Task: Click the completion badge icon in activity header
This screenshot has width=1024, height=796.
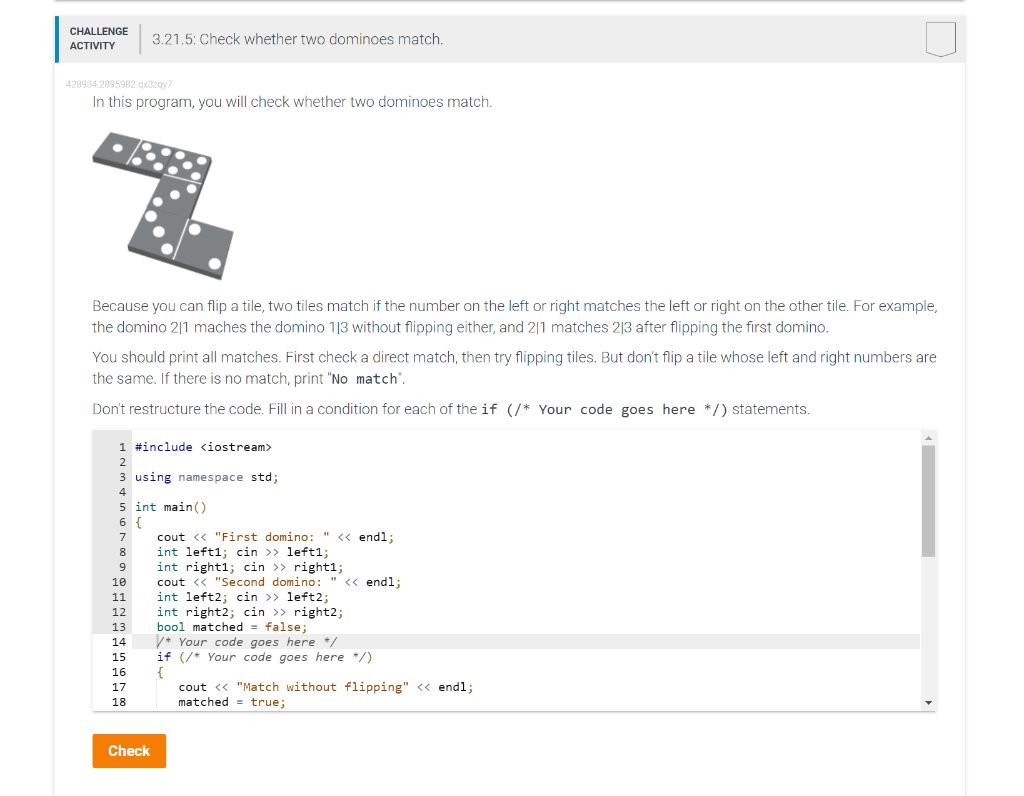Action: click(x=940, y=39)
